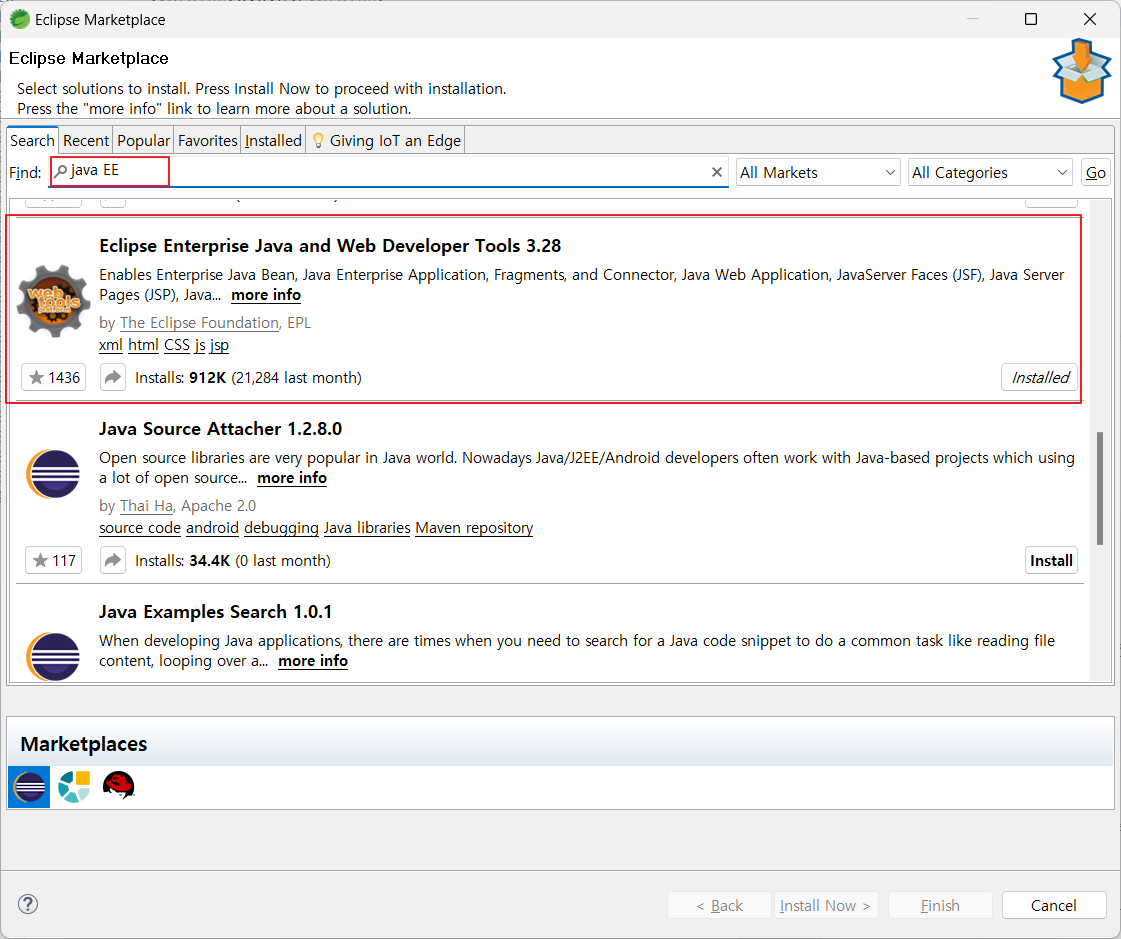Open the Giving IoT an Edge tab
Image resolution: width=1121 pixels, height=939 pixels.
coord(386,141)
